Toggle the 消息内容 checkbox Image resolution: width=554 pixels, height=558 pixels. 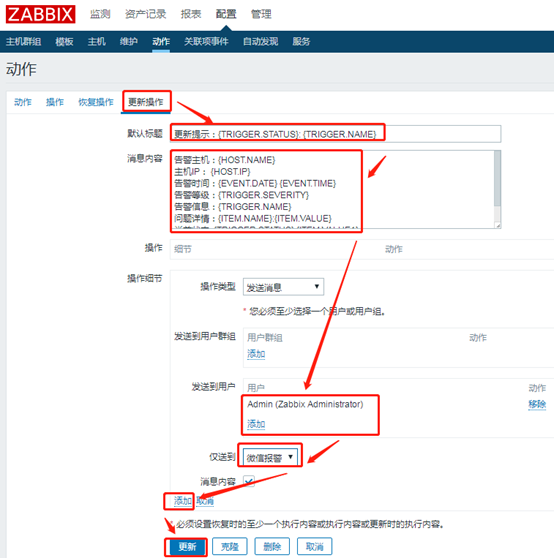(249, 481)
